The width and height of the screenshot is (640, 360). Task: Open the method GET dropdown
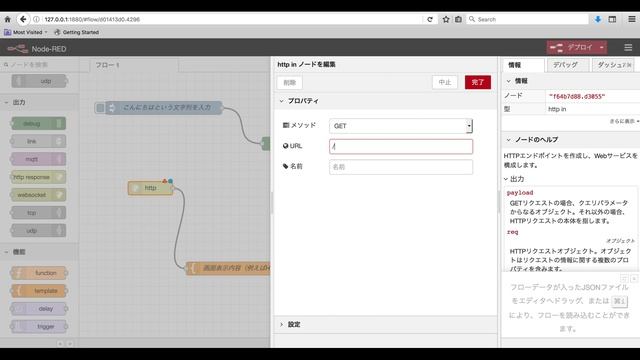pos(401,126)
